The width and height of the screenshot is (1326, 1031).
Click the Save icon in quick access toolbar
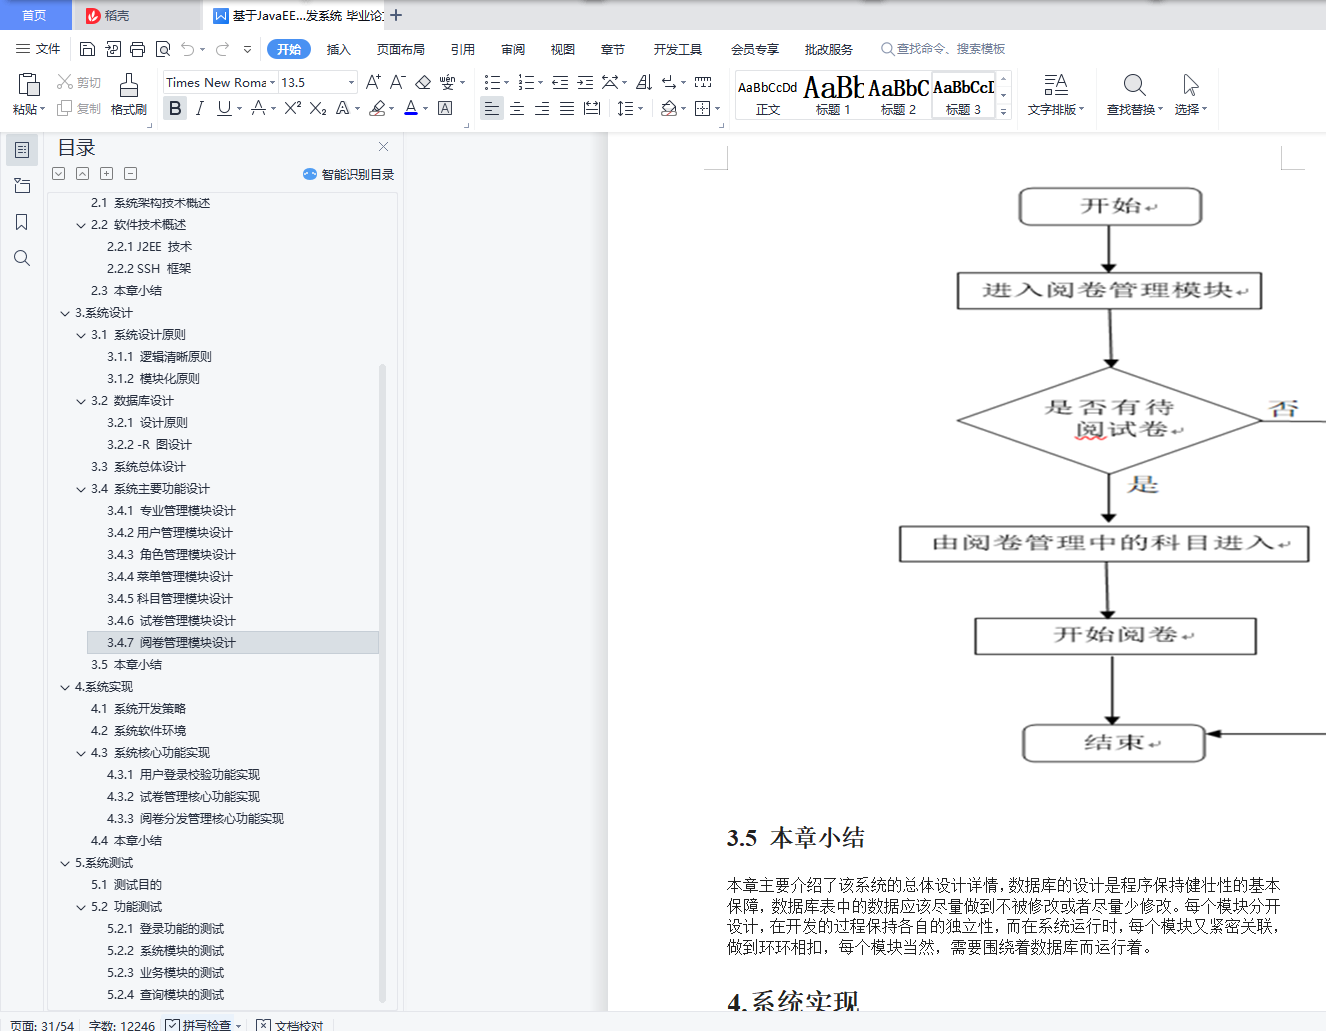click(87, 49)
